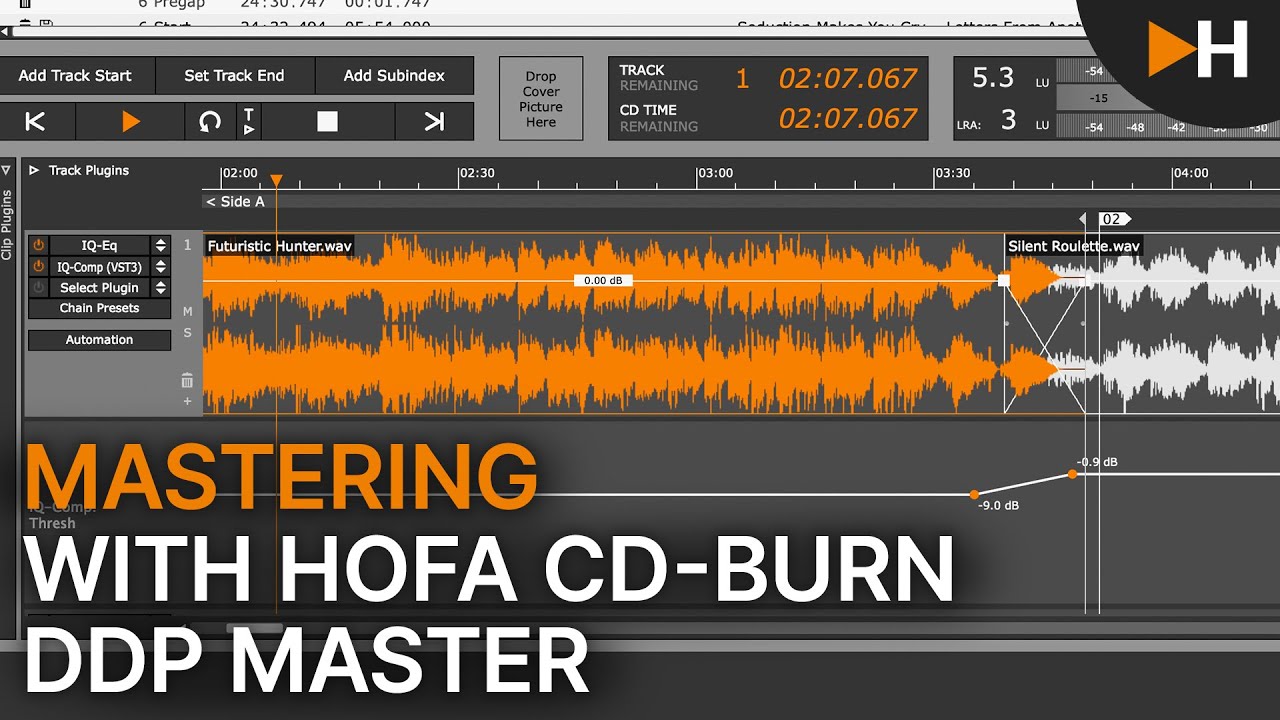Mute track 1 with the M button
The image size is (1280, 720).
click(187, 312)
